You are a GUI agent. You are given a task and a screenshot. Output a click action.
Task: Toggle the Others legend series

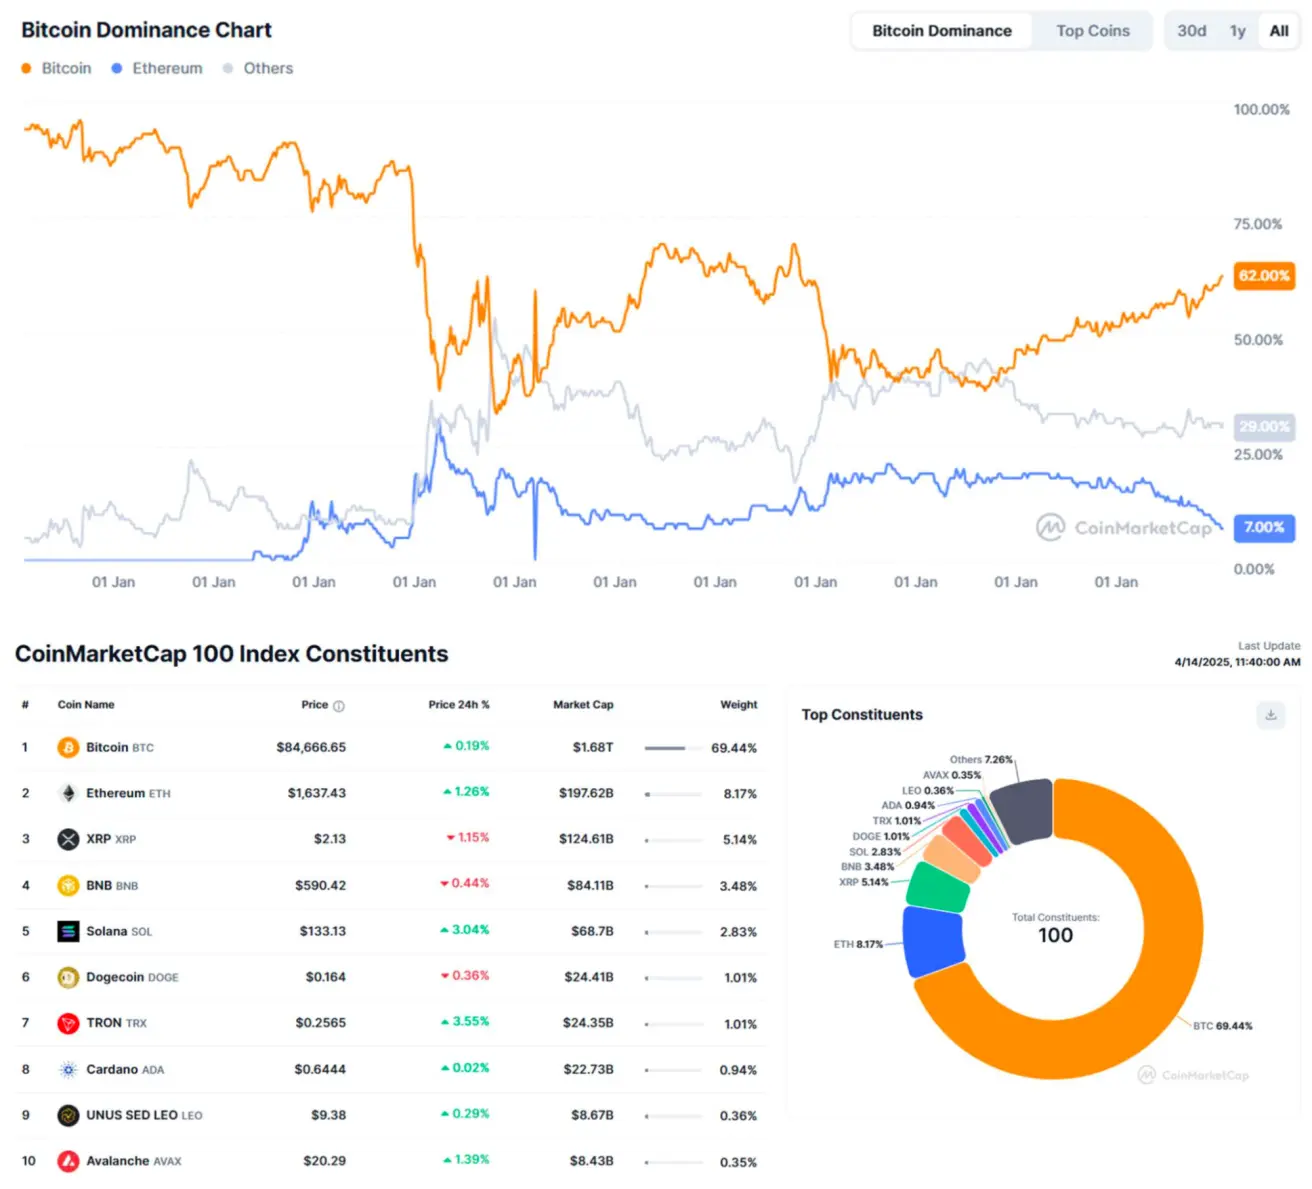point(258,68)
